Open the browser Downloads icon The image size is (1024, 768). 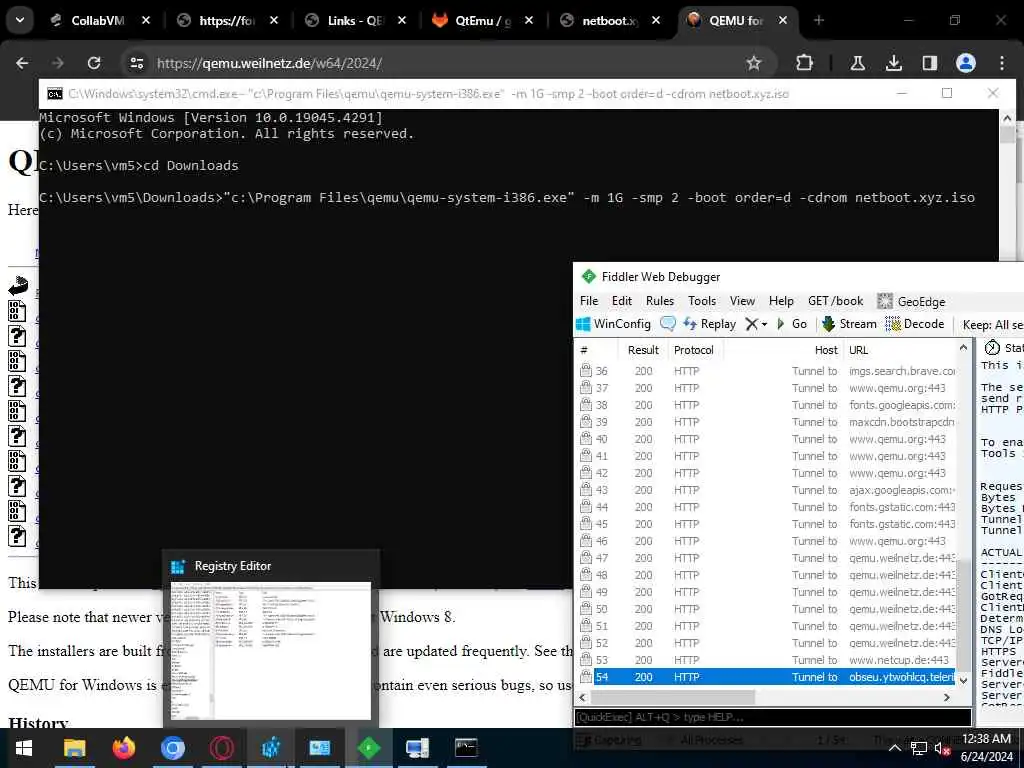pyautogui.click(x=893, y=63)
